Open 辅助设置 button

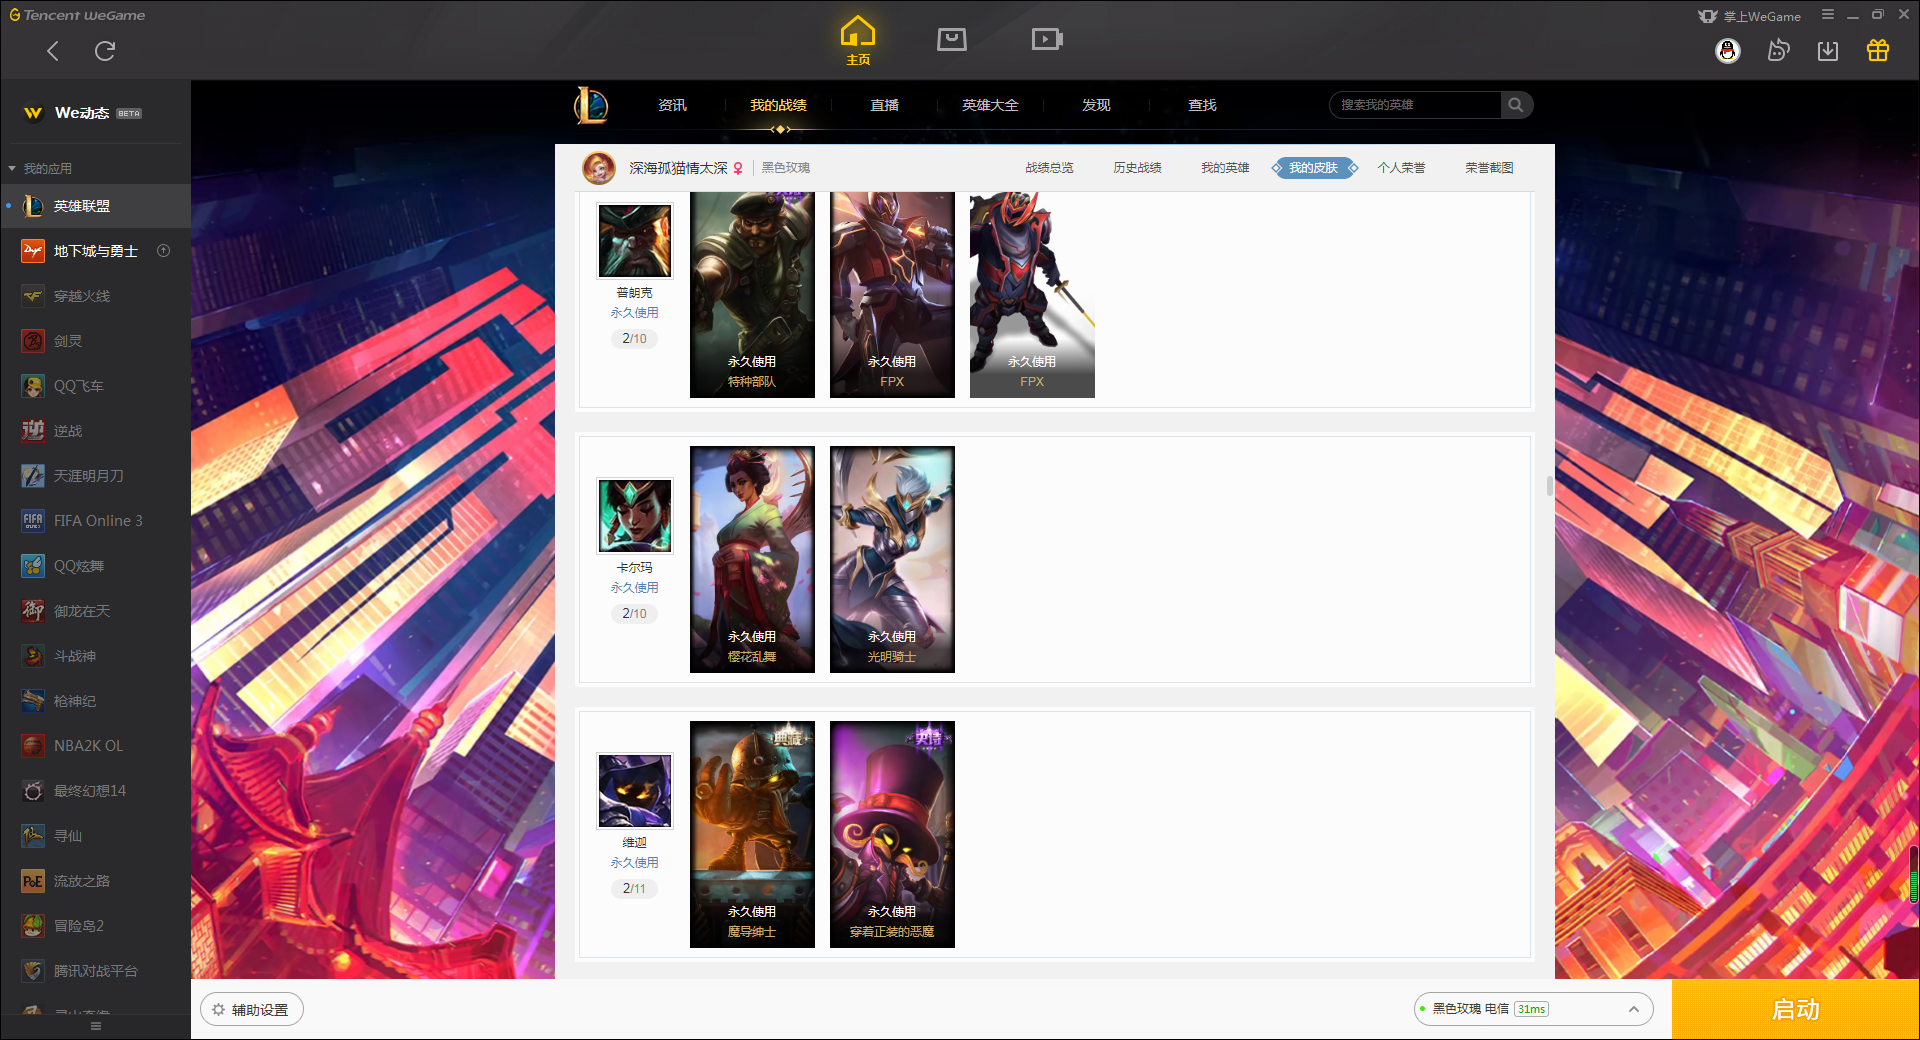tap(252, 1010)
